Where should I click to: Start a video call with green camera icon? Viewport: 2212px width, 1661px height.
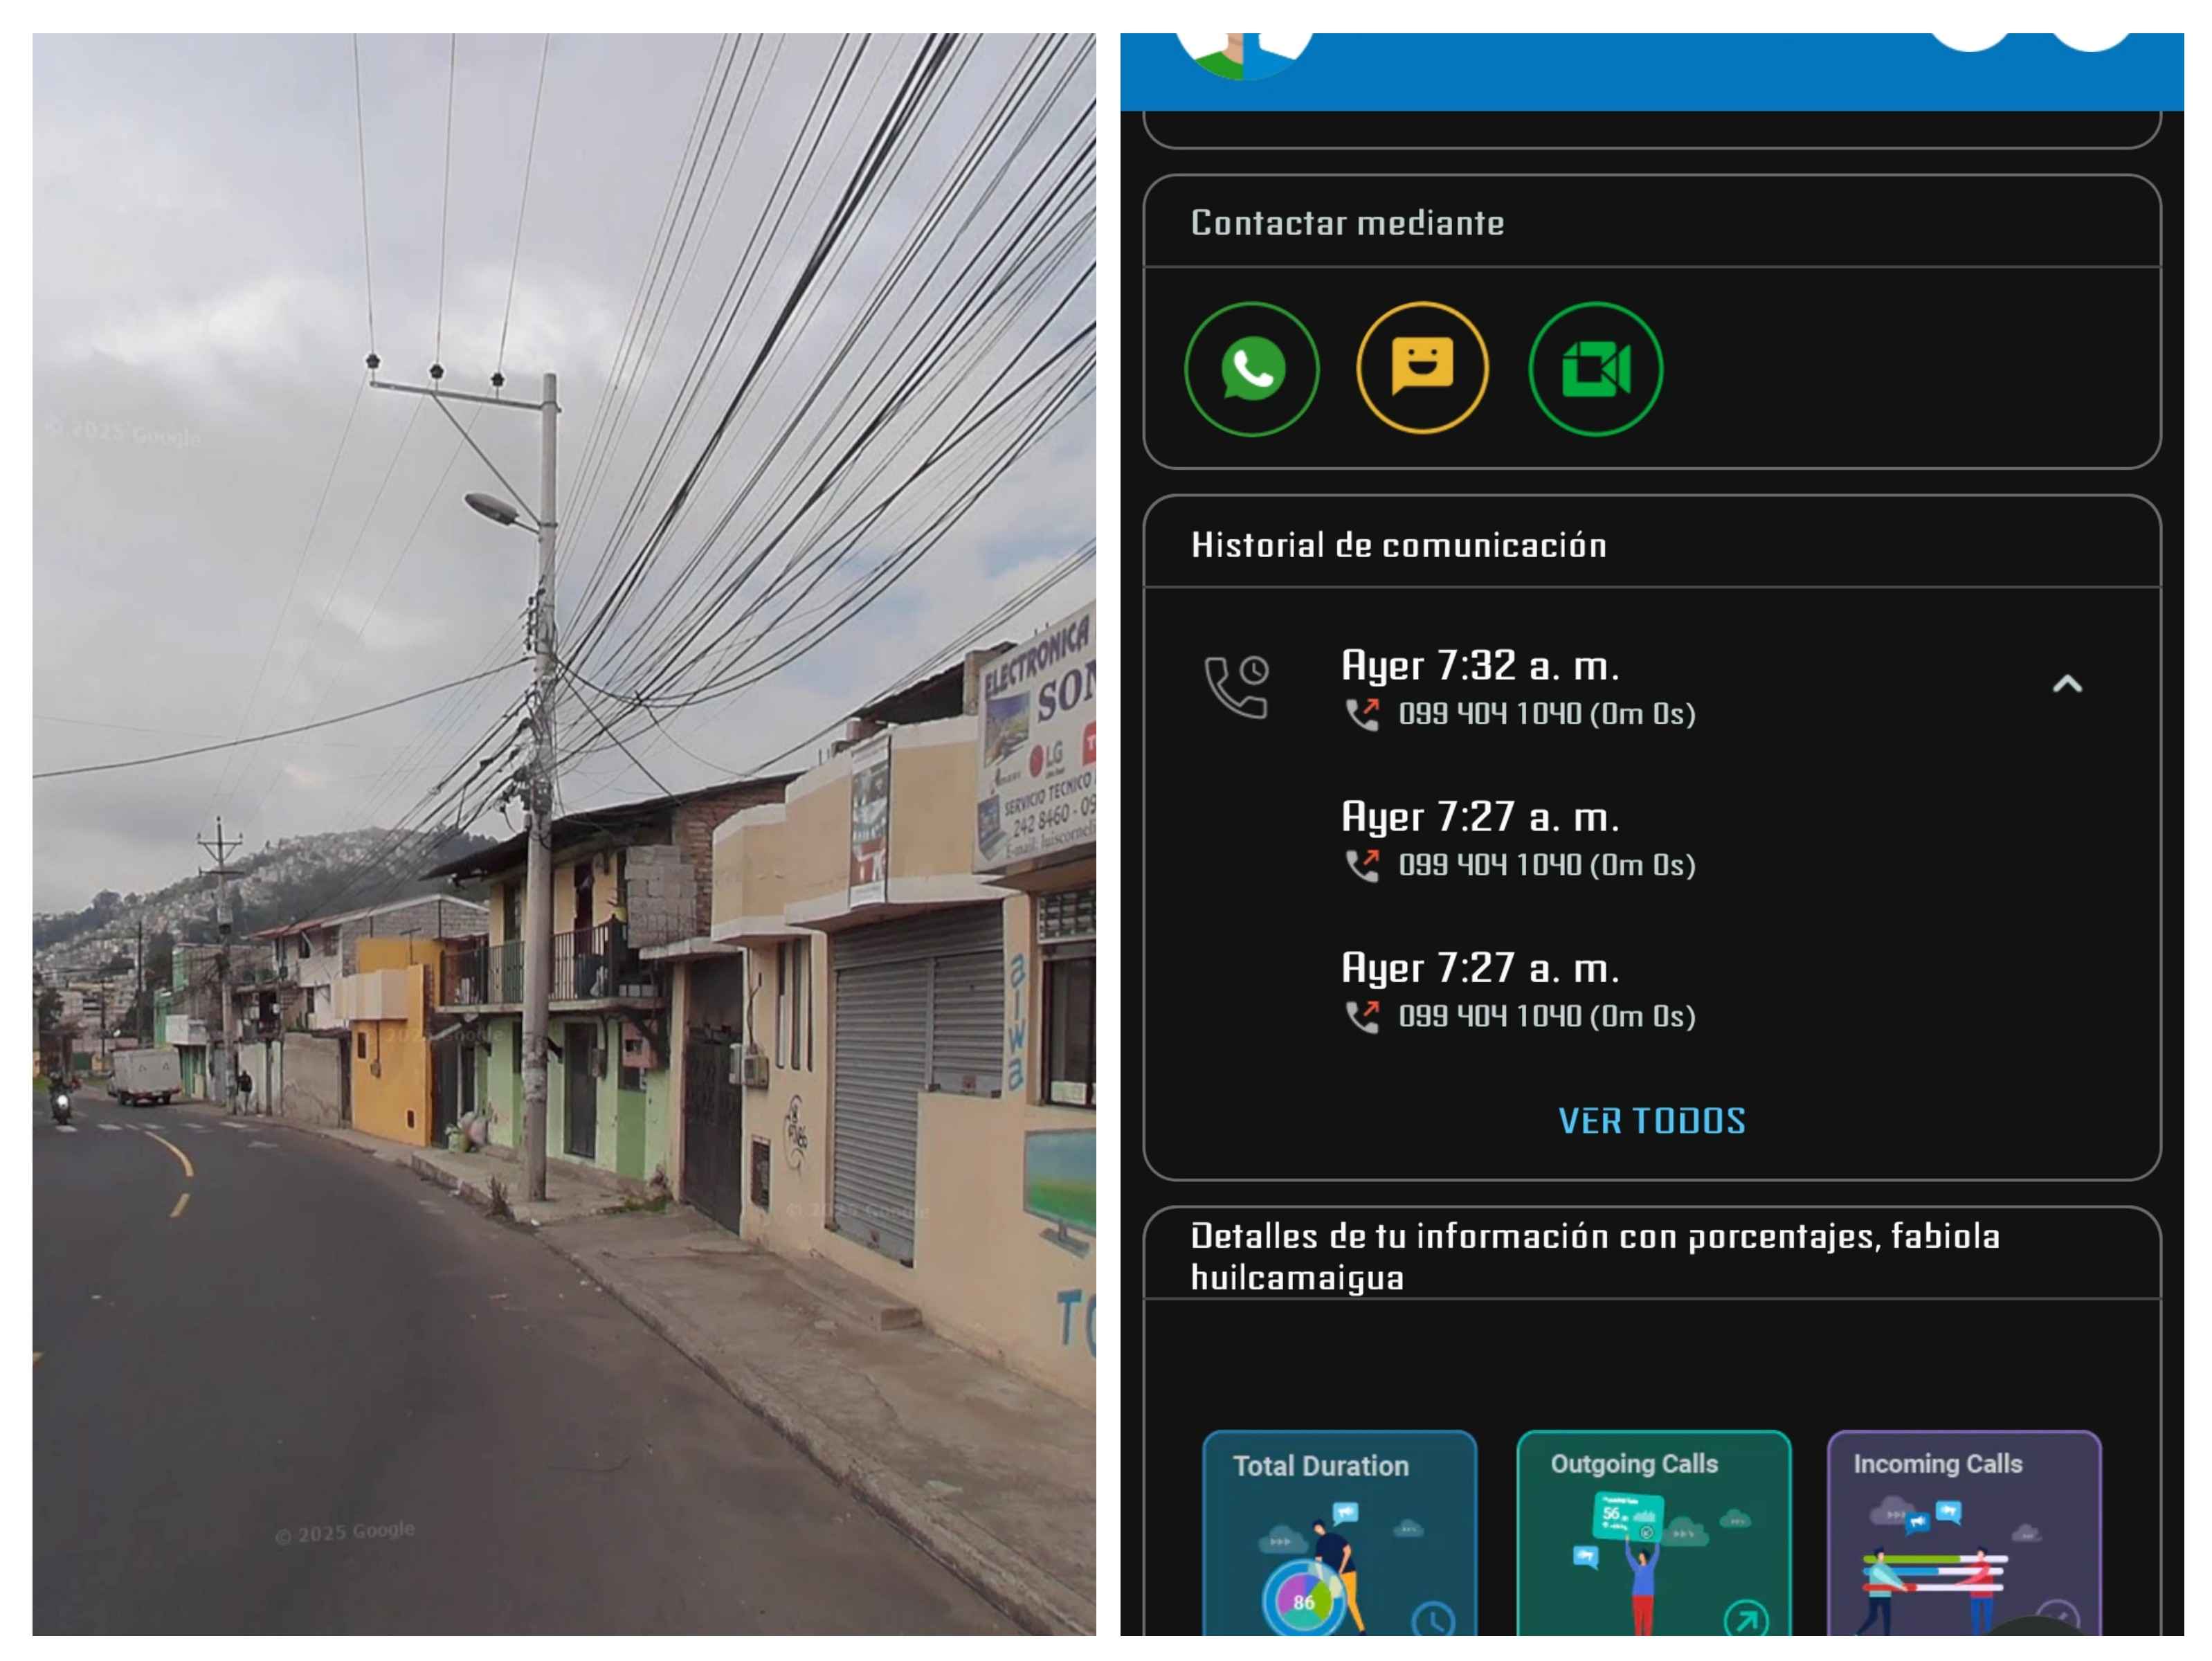click(1595, 369)
